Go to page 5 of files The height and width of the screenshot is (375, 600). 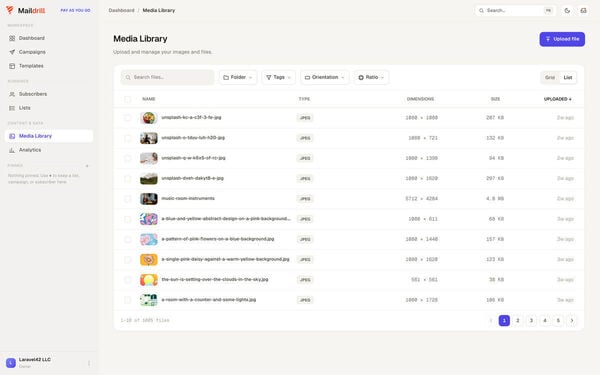coord(558,321)
